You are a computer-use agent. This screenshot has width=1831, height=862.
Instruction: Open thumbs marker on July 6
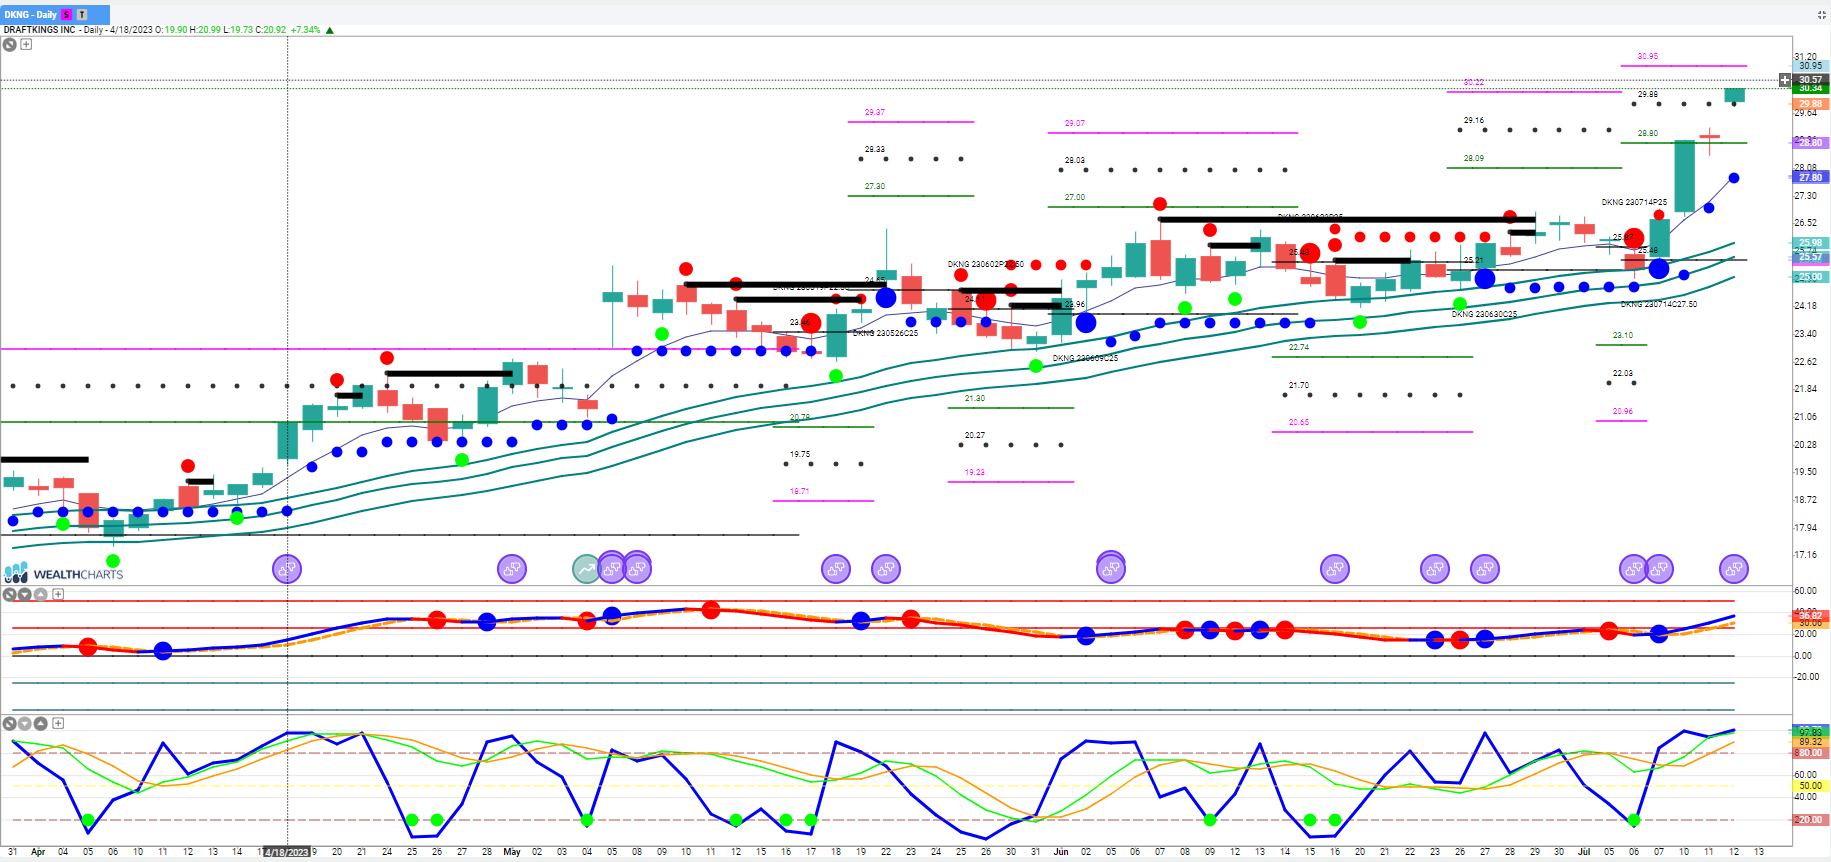click(x=1634, y=569)
